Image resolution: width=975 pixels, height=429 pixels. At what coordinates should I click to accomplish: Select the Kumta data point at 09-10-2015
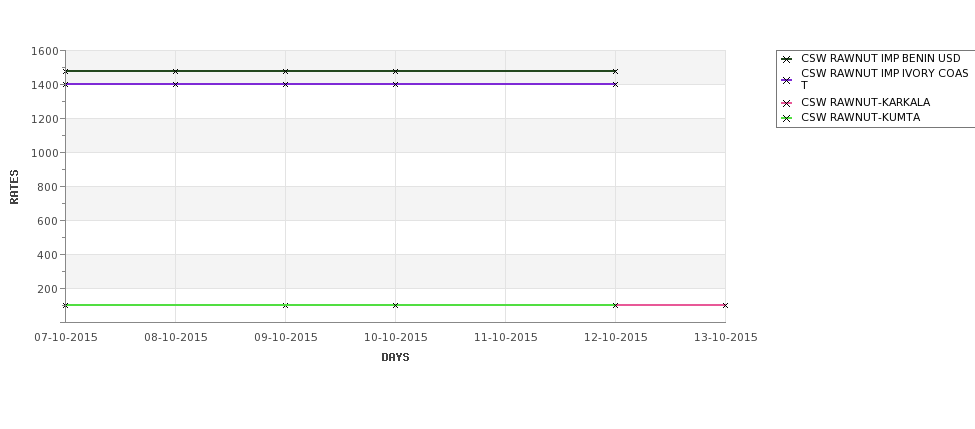pyautogui.click(x=285, y=305)
